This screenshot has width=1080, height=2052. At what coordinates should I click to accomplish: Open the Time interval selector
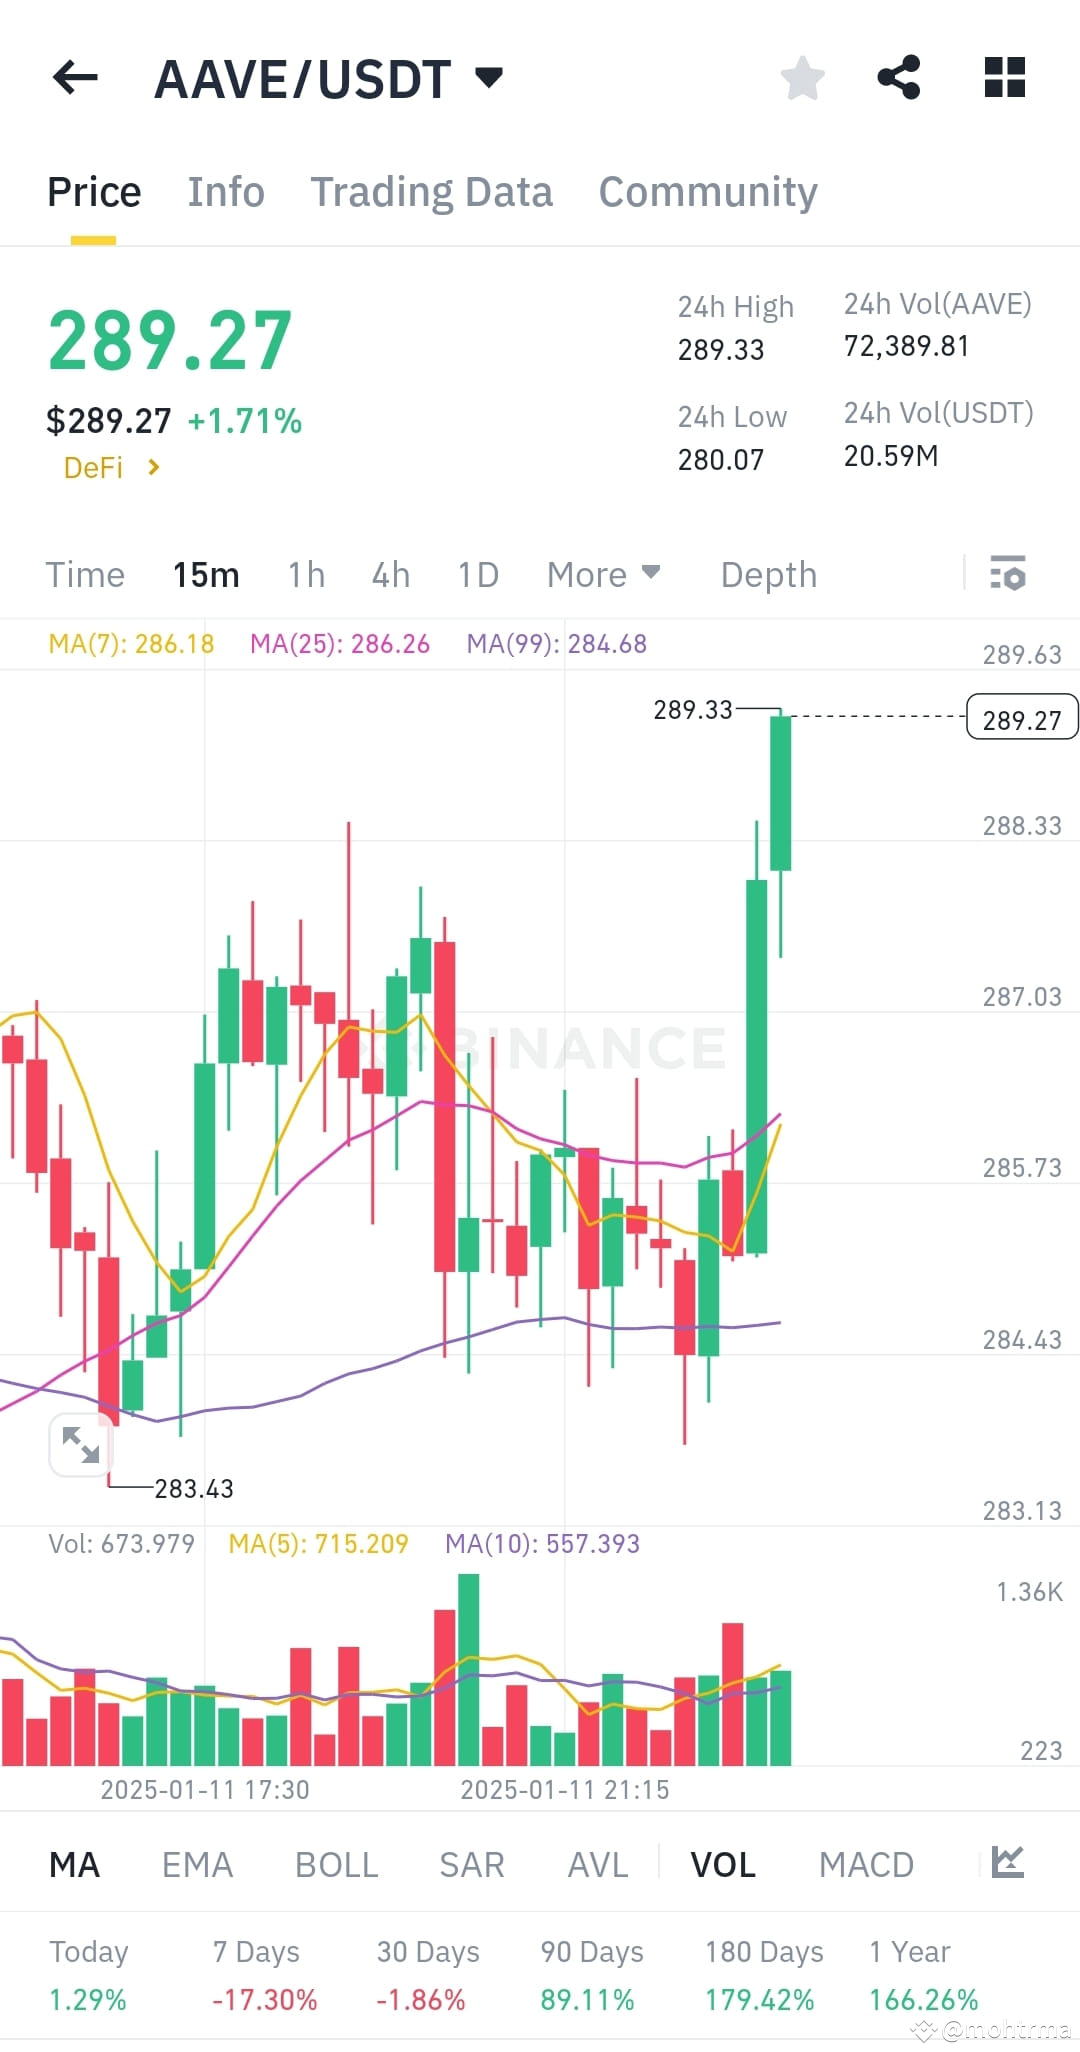(84, 574)
